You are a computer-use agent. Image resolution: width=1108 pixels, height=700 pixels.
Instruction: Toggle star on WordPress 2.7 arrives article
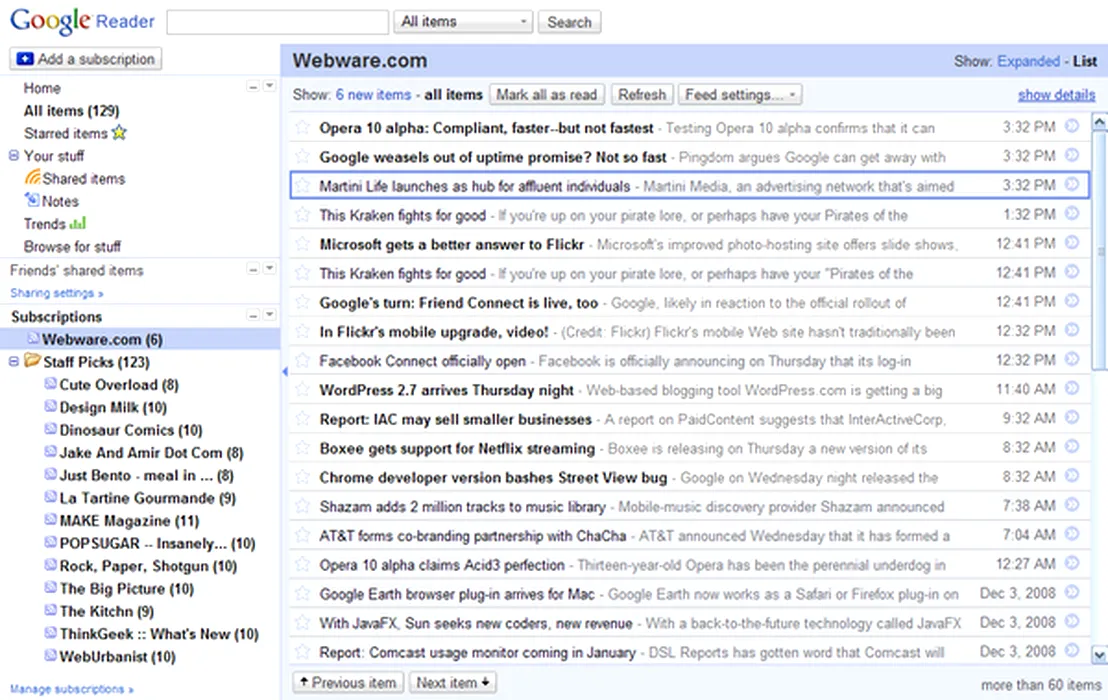pos(303,390)
